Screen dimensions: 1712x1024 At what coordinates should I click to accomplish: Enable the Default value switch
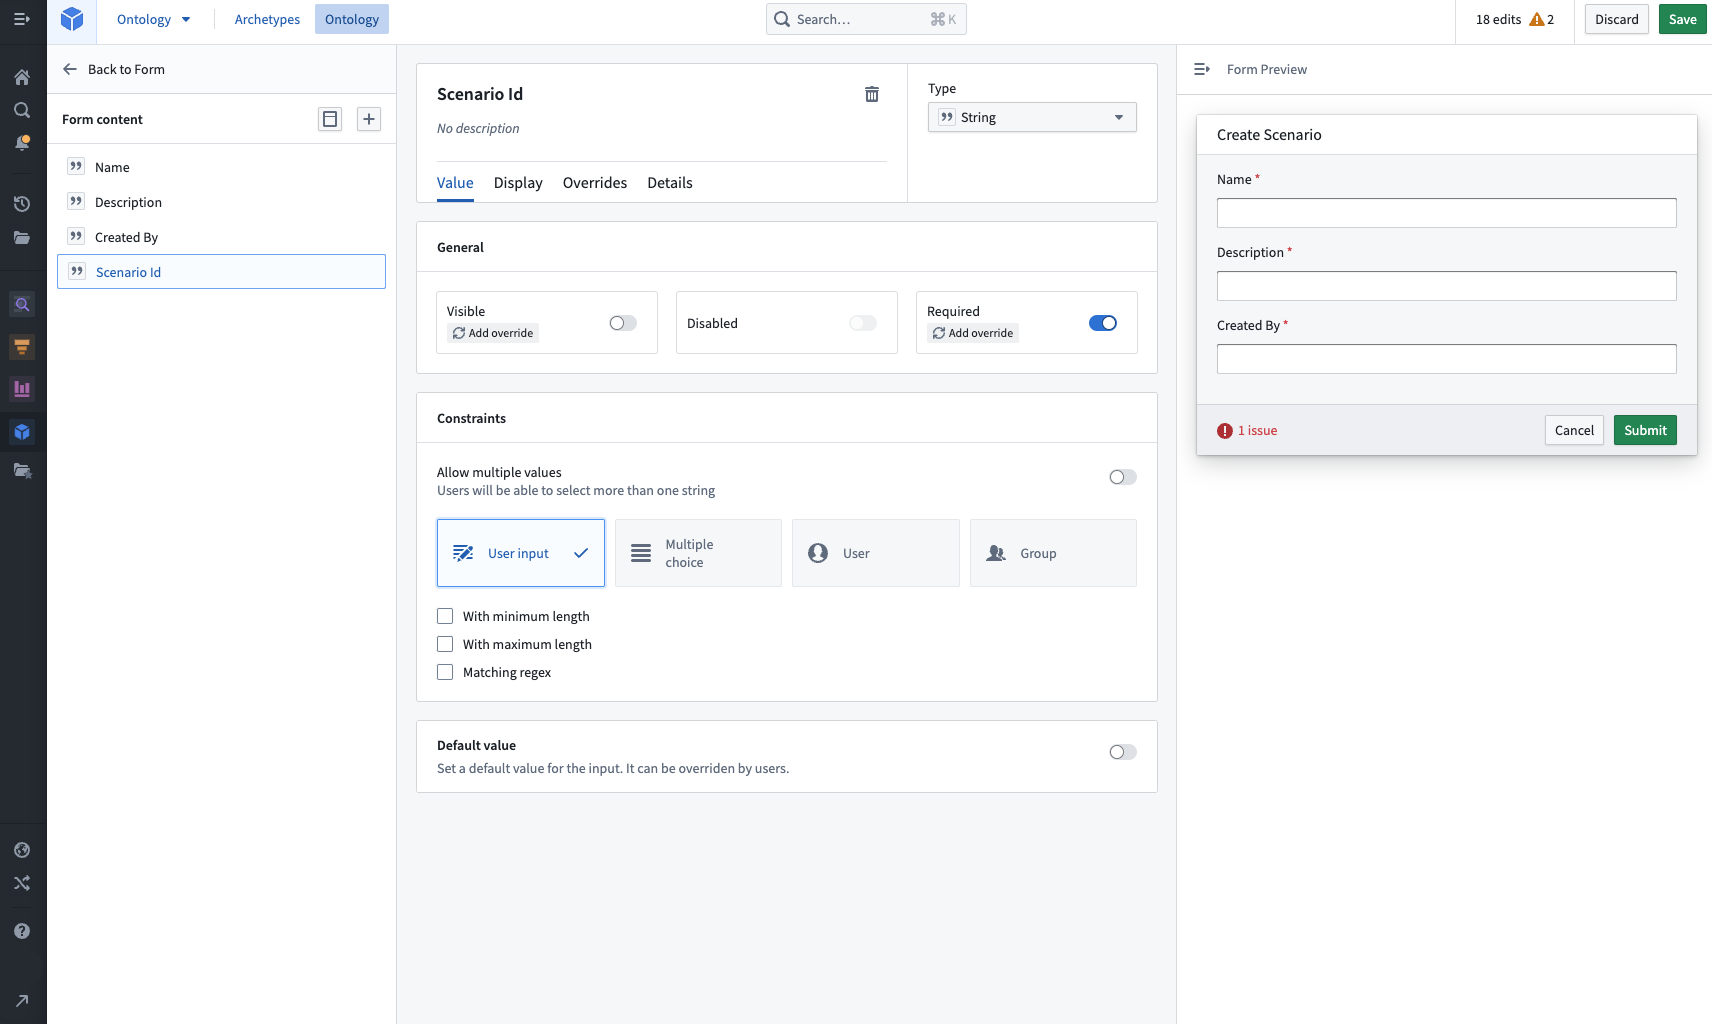point(1123,752)
